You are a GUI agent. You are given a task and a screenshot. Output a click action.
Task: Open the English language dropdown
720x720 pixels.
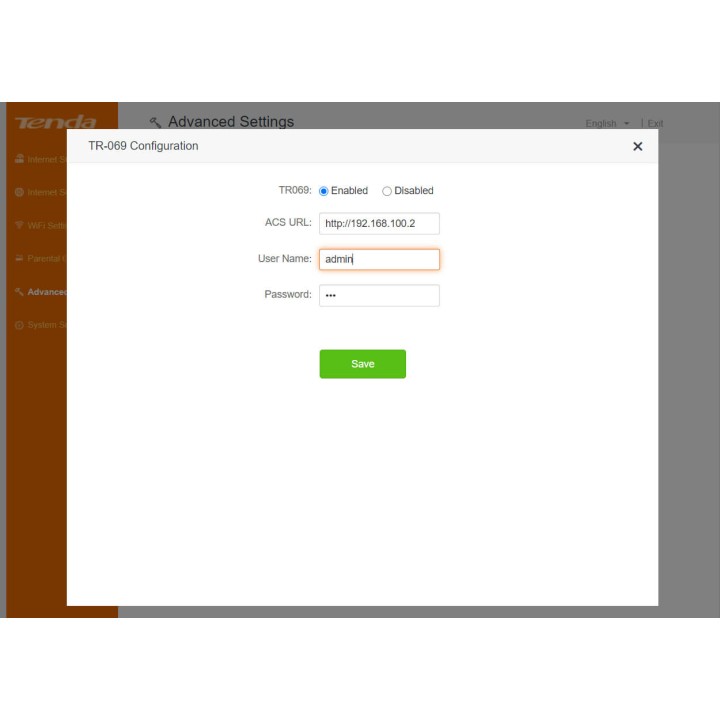607,124
